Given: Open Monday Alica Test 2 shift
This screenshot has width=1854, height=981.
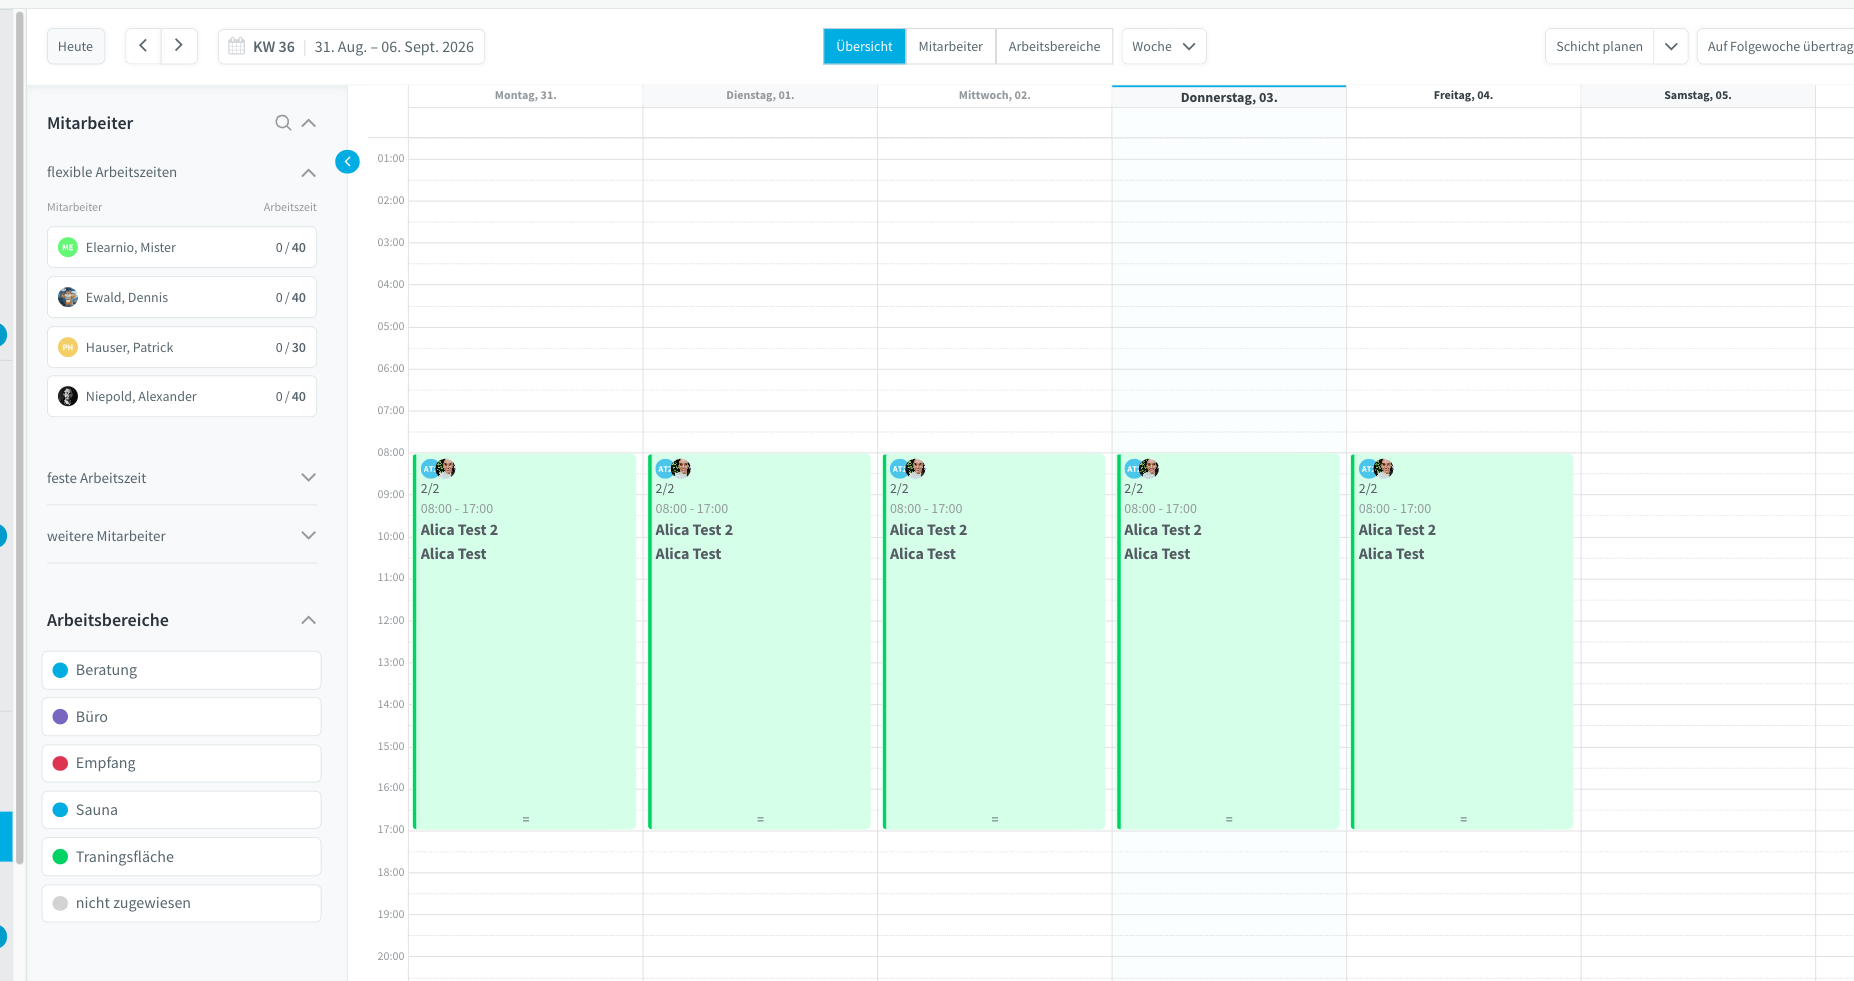Looking at the screenshot, I should [x=525, y=641].
